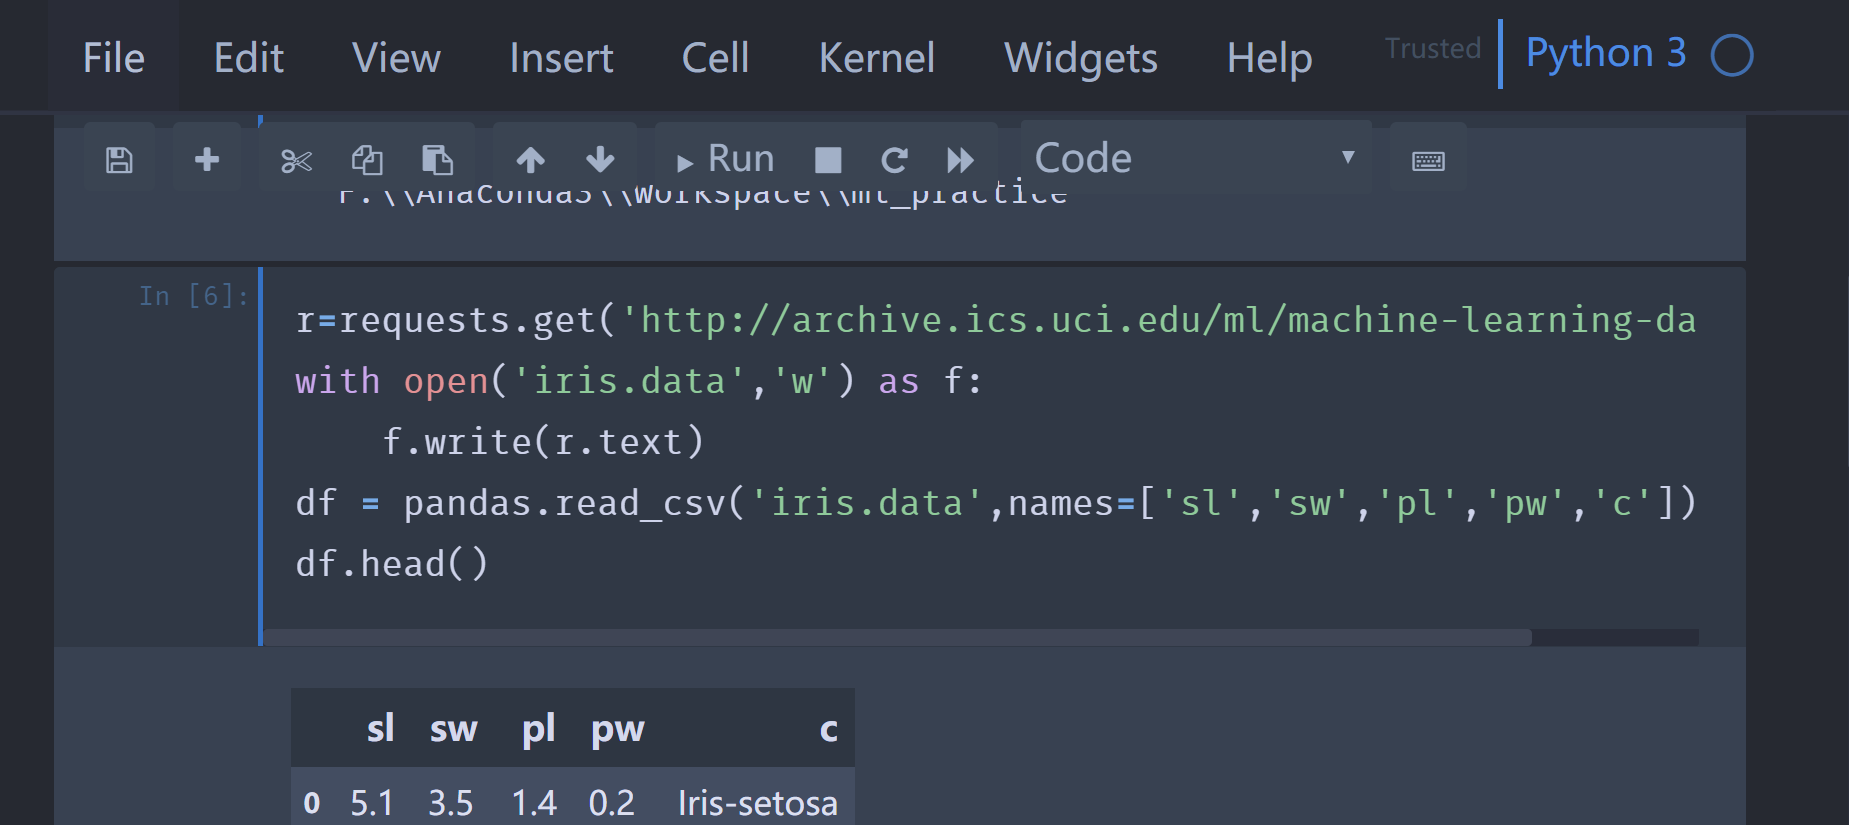Image resolution: width=1849 pixels, height=825 pixels.
Task: Click the pandas.read_csv code line
Action: click(x=995, y=503)
